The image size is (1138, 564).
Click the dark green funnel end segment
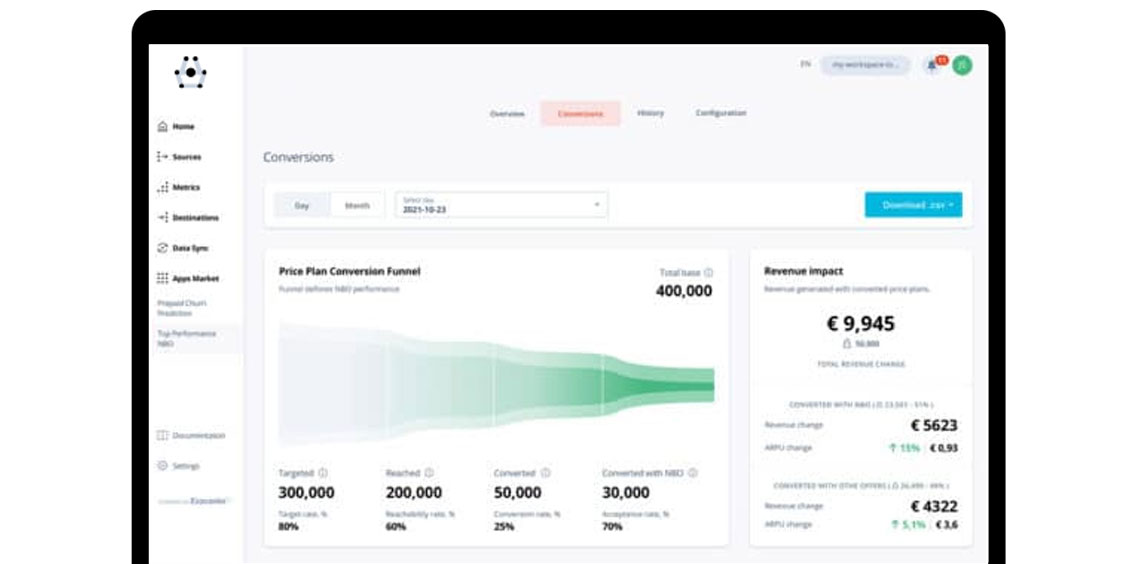pyautogui.click(x=659, y=385)
